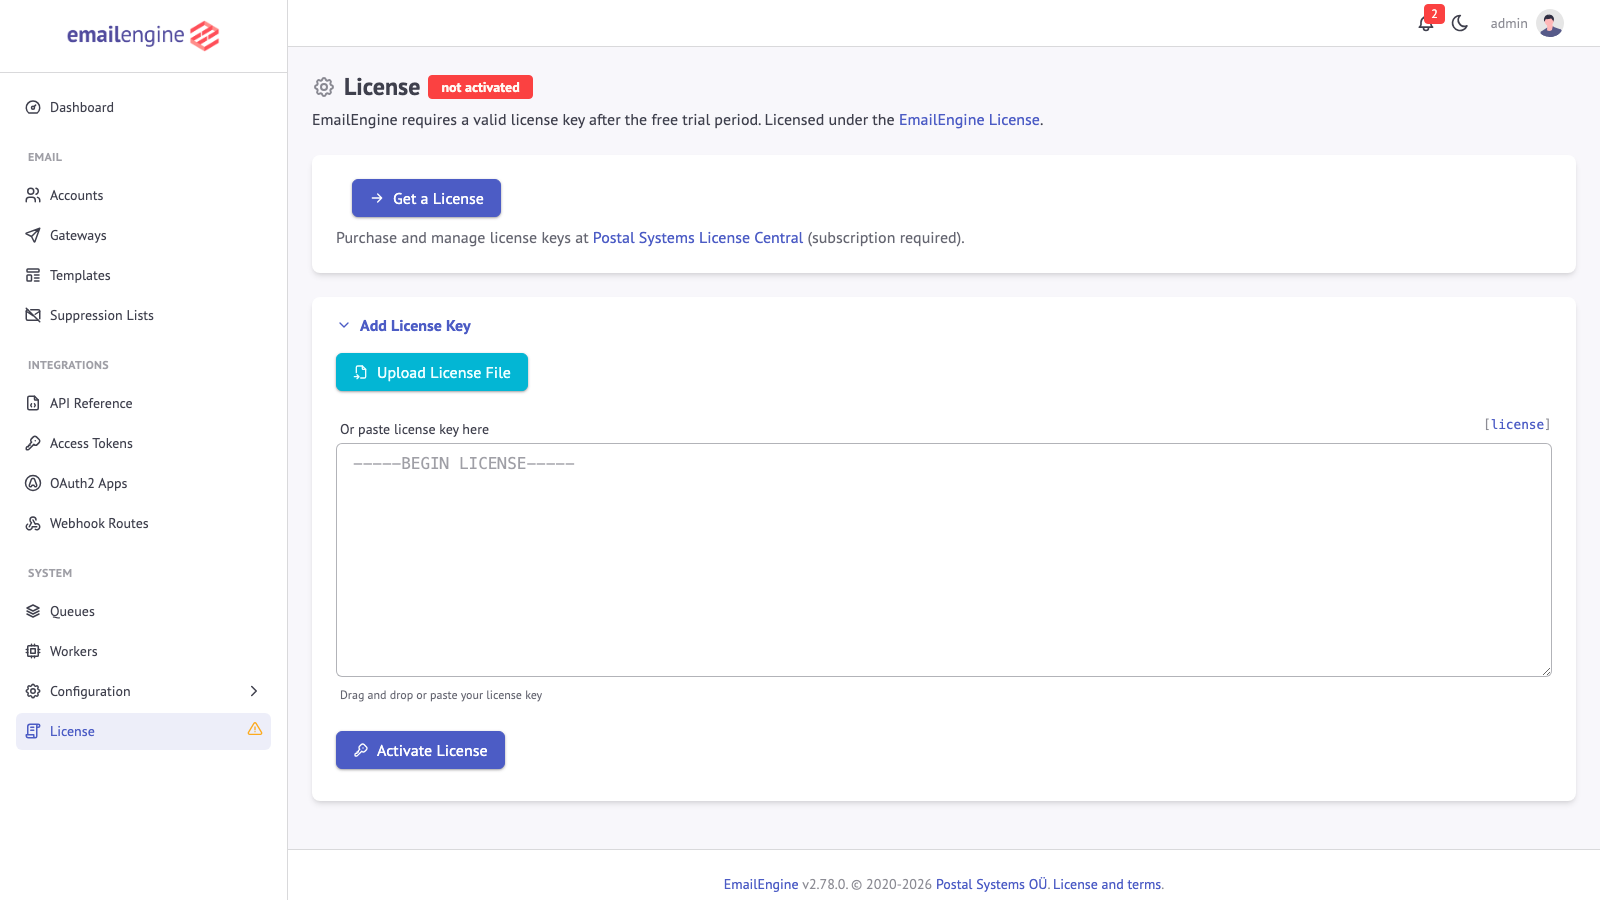This screenshot has width=1600, height=900.
Task: Open the admin user avatar
Action: click(x=1550, y=23)
